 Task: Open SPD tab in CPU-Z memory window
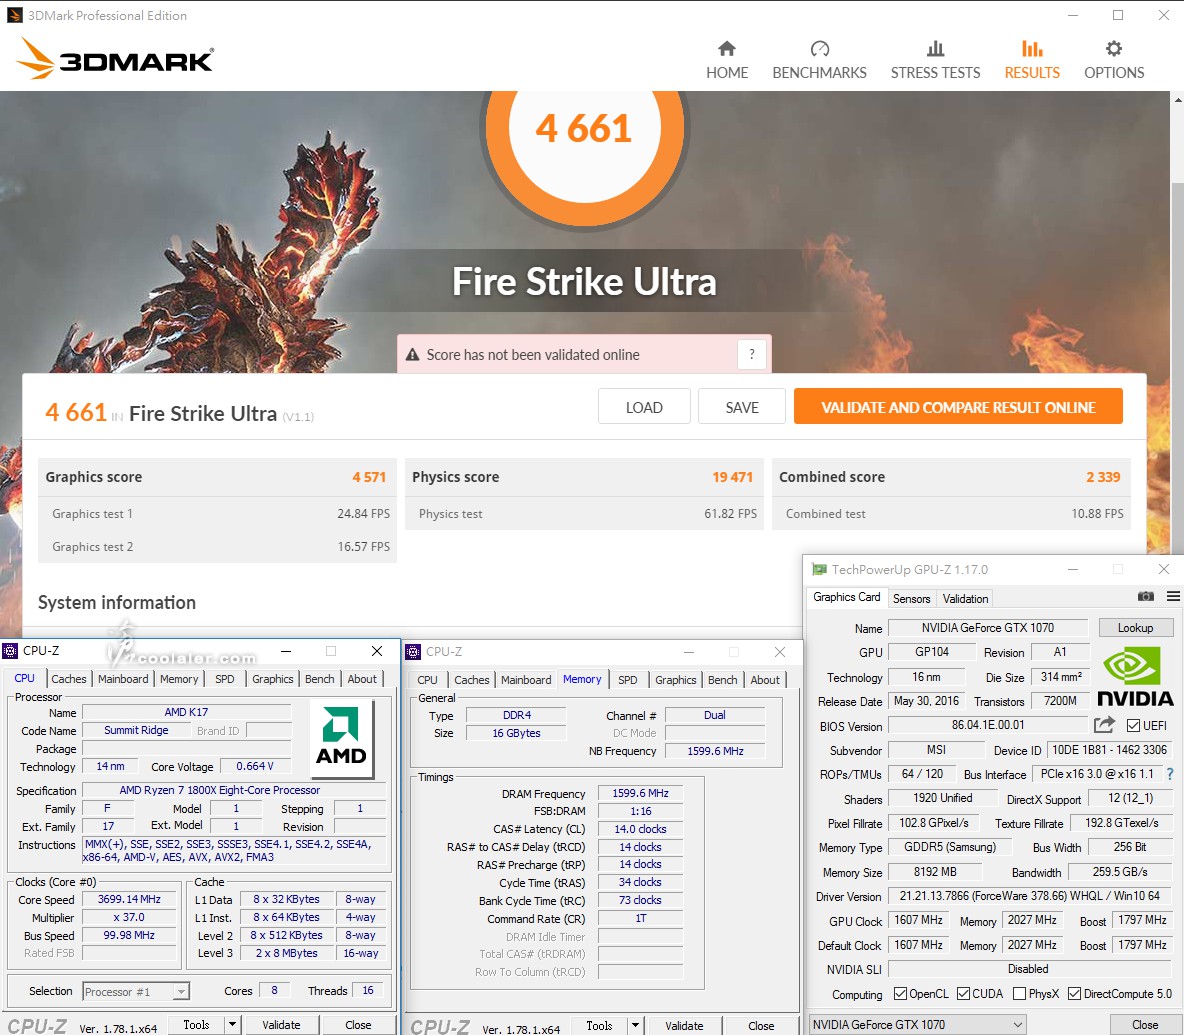627,679
